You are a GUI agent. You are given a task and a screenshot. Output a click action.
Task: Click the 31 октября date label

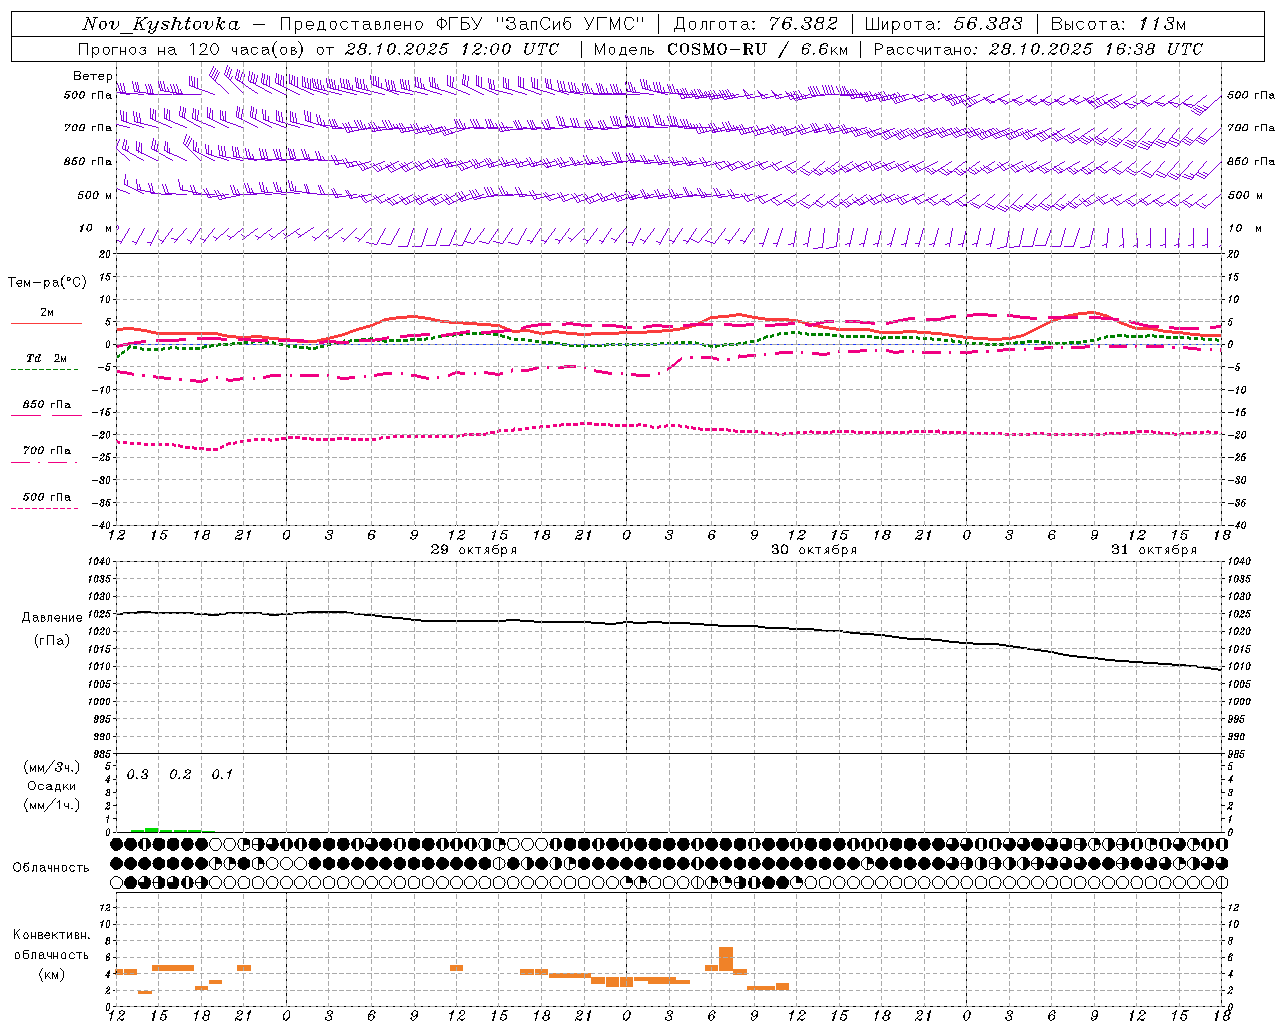pos(1153,550)
